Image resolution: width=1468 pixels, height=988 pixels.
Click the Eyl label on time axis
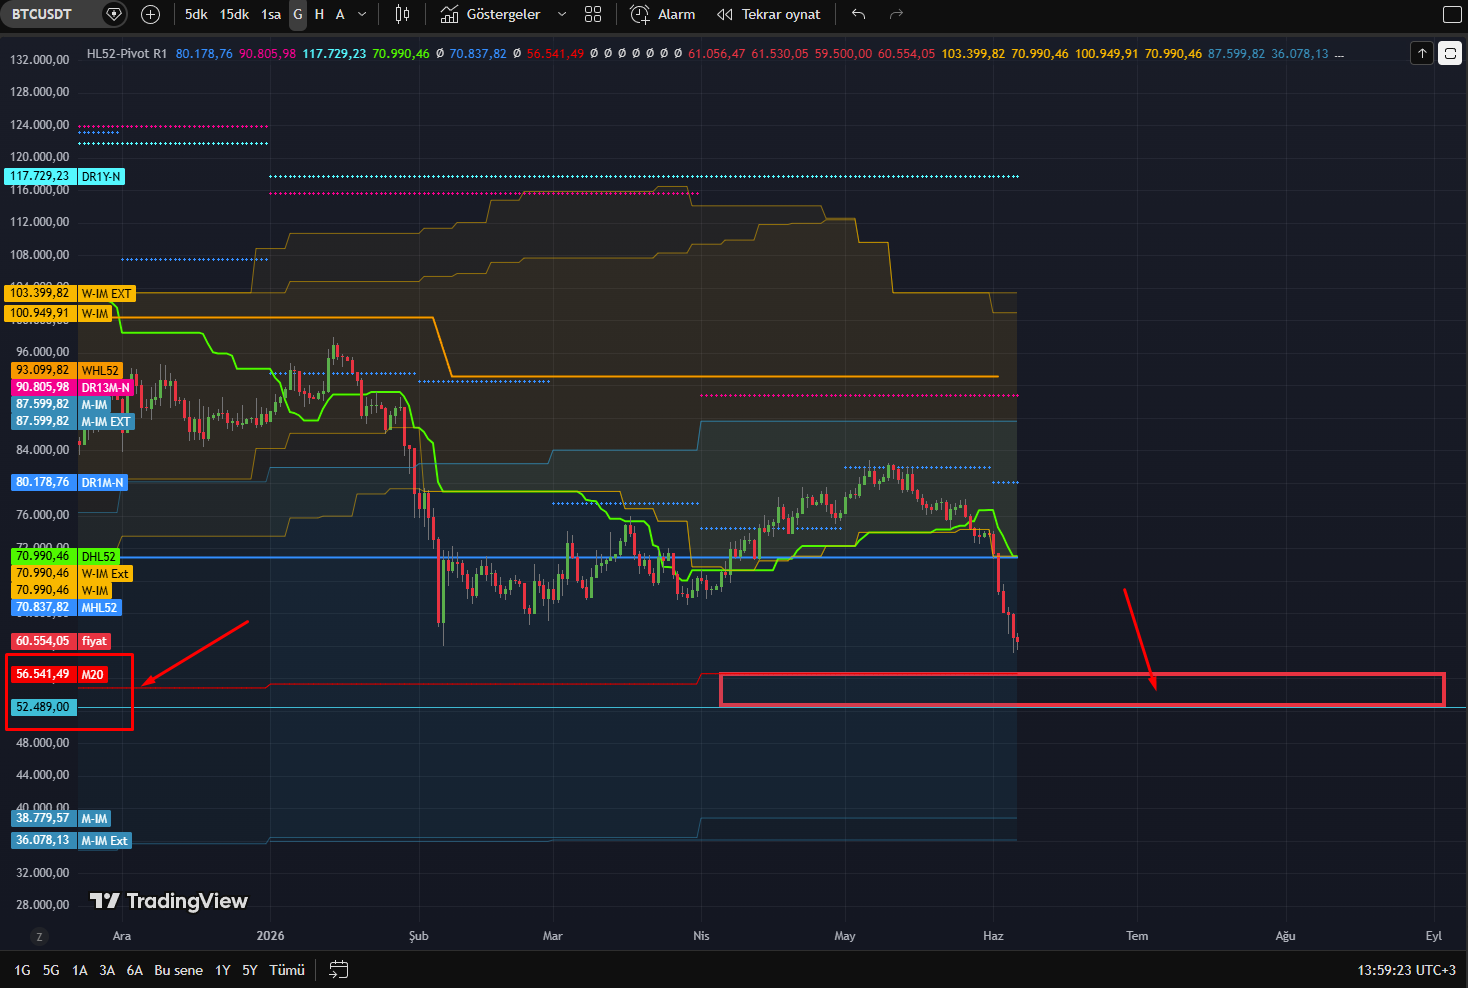point(1434,936)
